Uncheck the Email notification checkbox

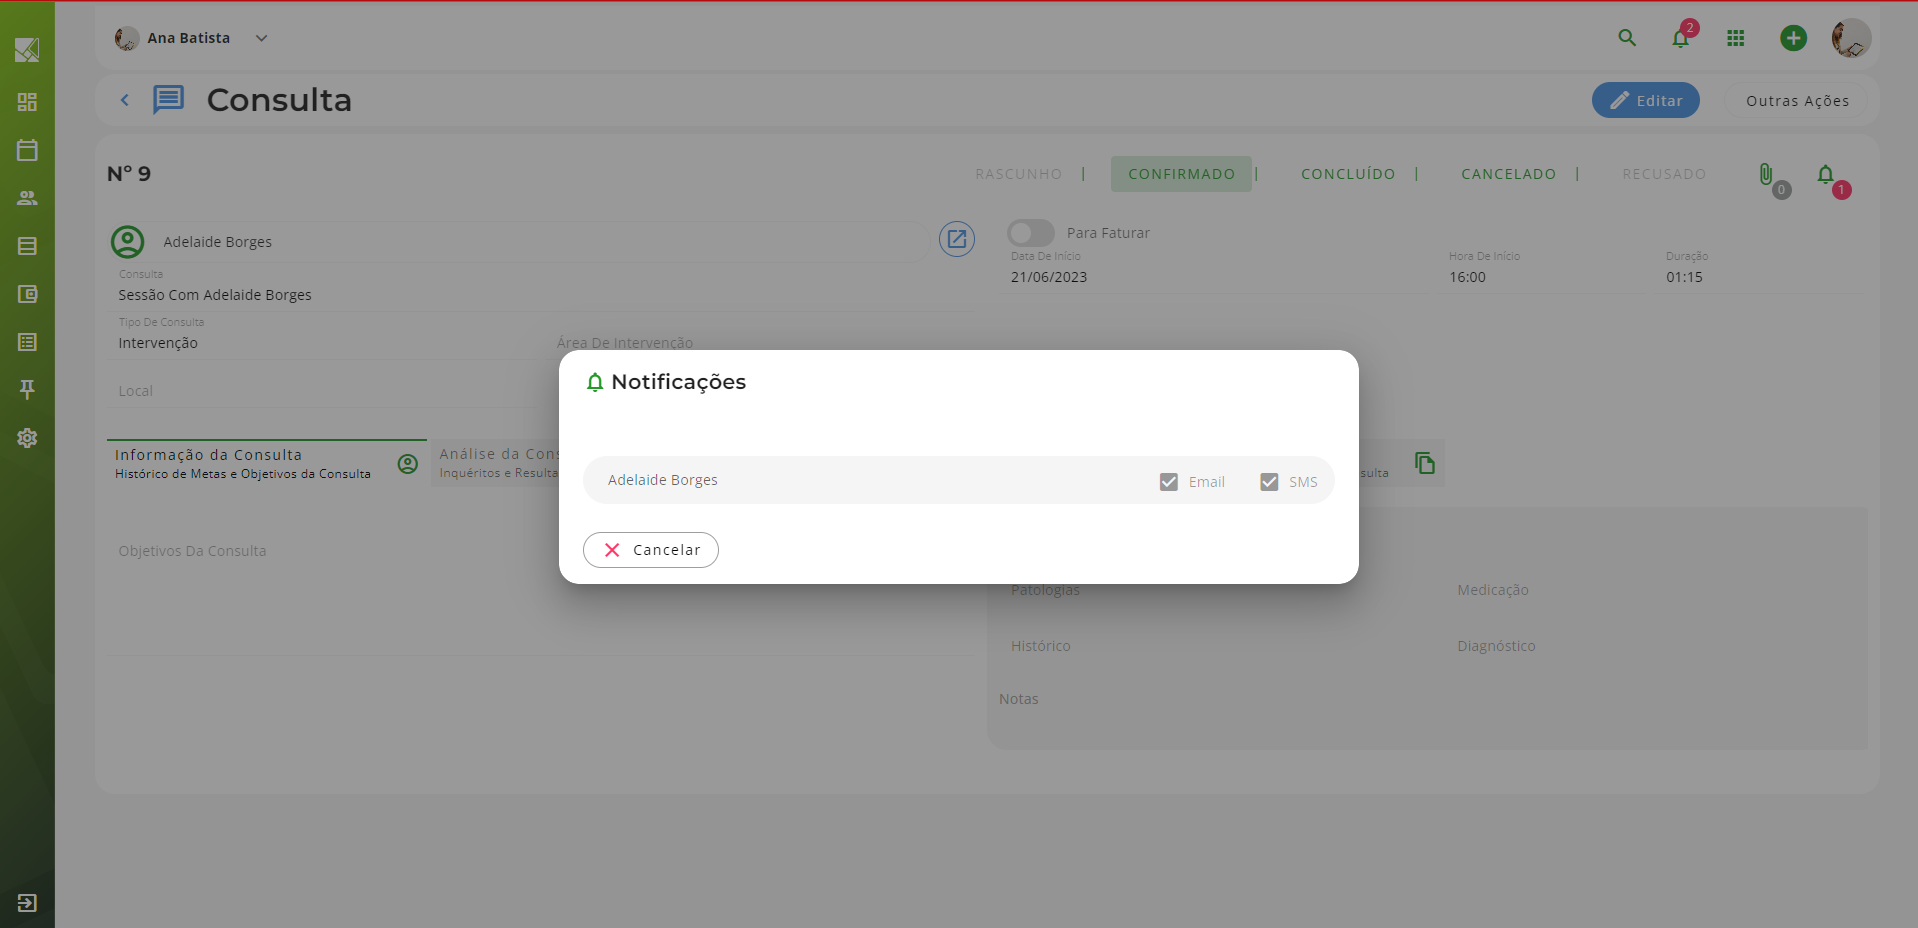tap(1168, 482)
